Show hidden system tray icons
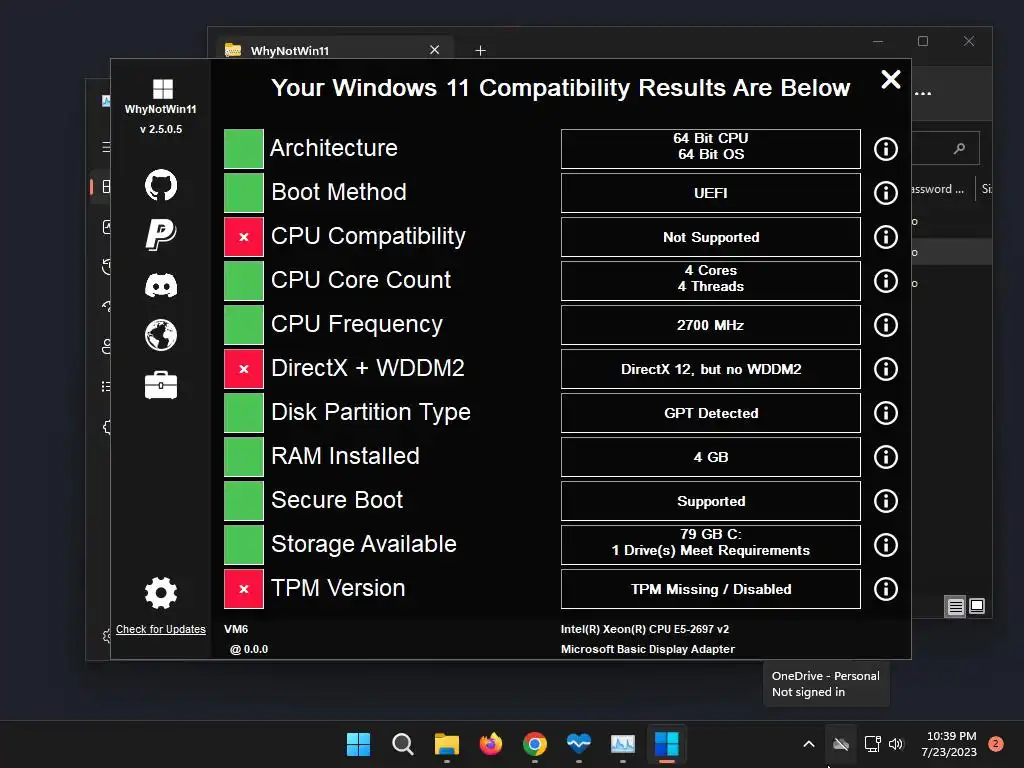 [808, 744]
